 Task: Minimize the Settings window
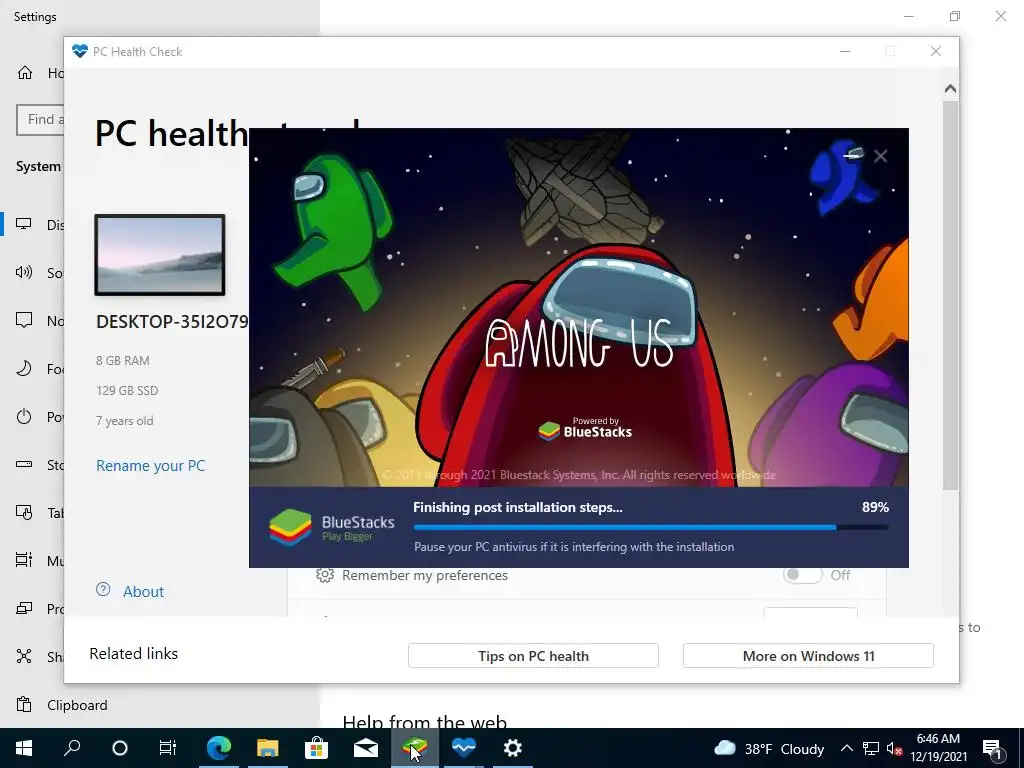coord(908,16)
